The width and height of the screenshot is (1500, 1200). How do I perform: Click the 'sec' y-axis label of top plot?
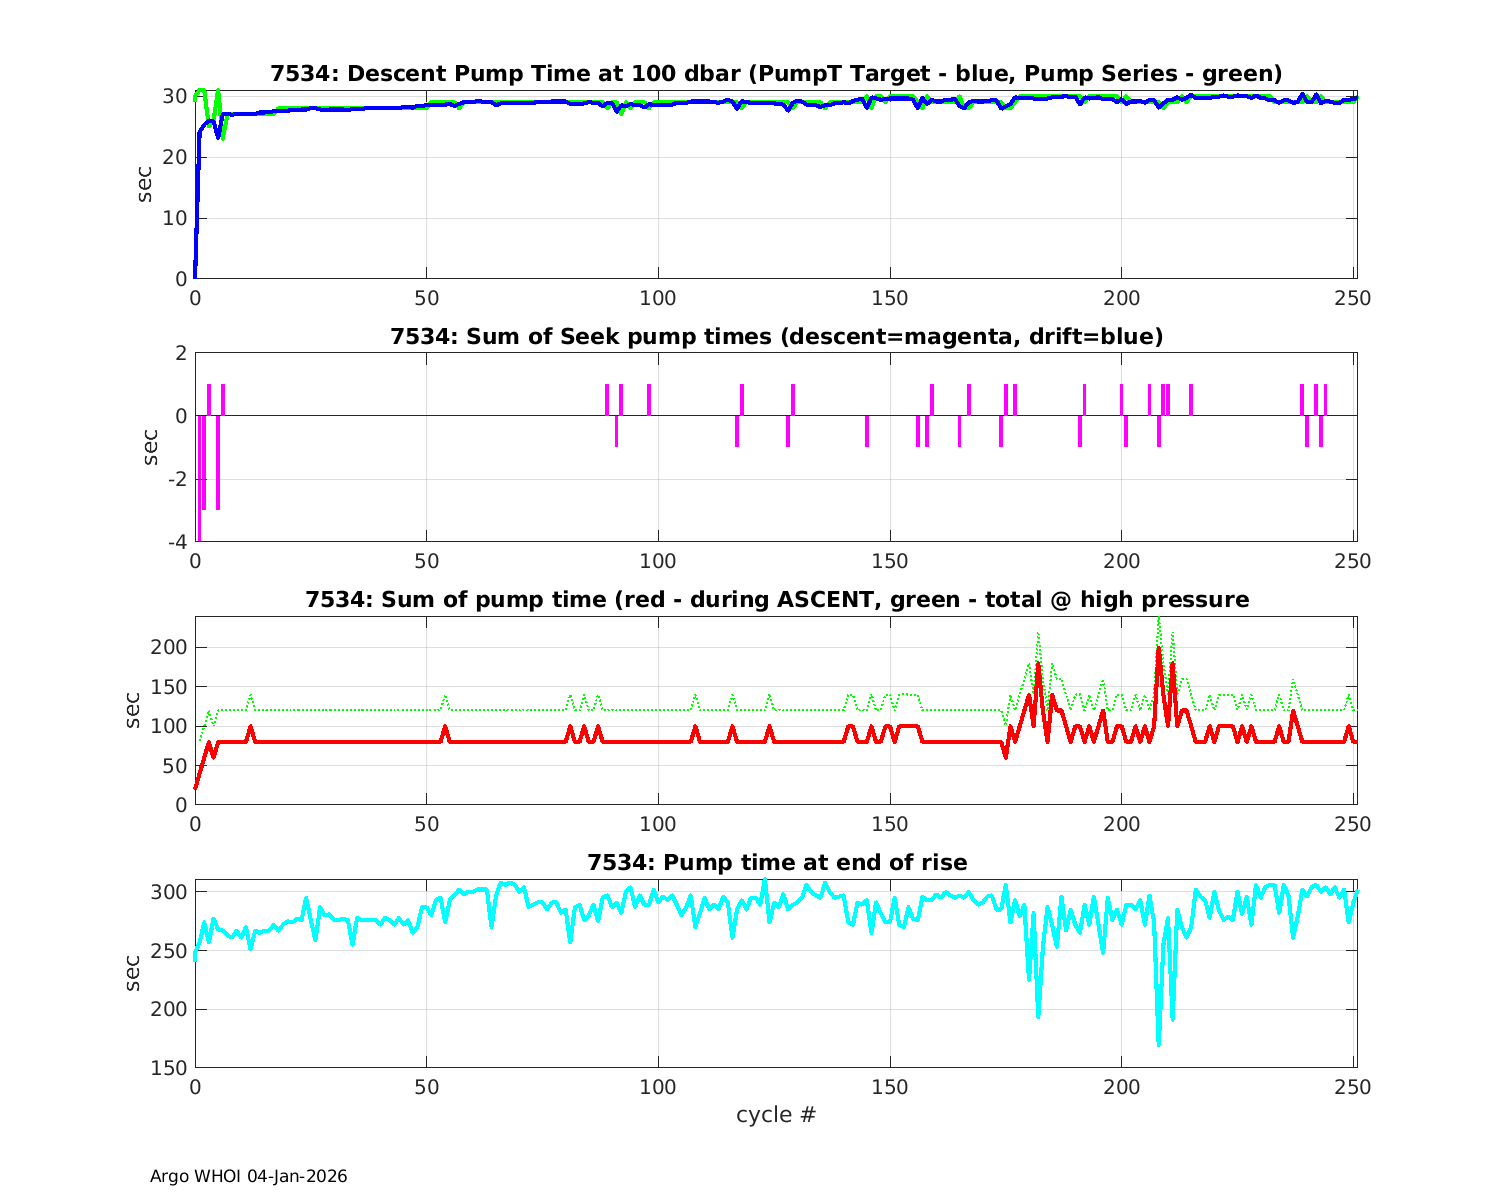click(x=145, y=185)
